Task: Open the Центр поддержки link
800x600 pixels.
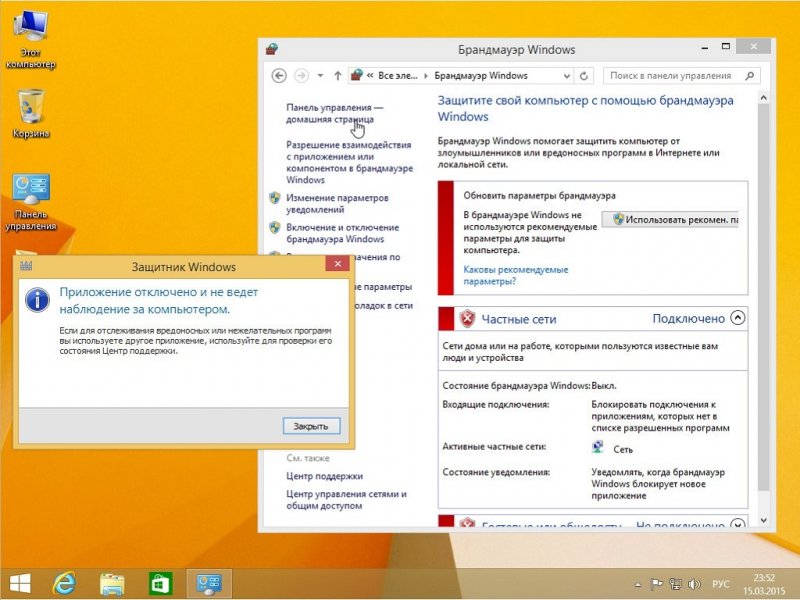Action: (324, 476)
